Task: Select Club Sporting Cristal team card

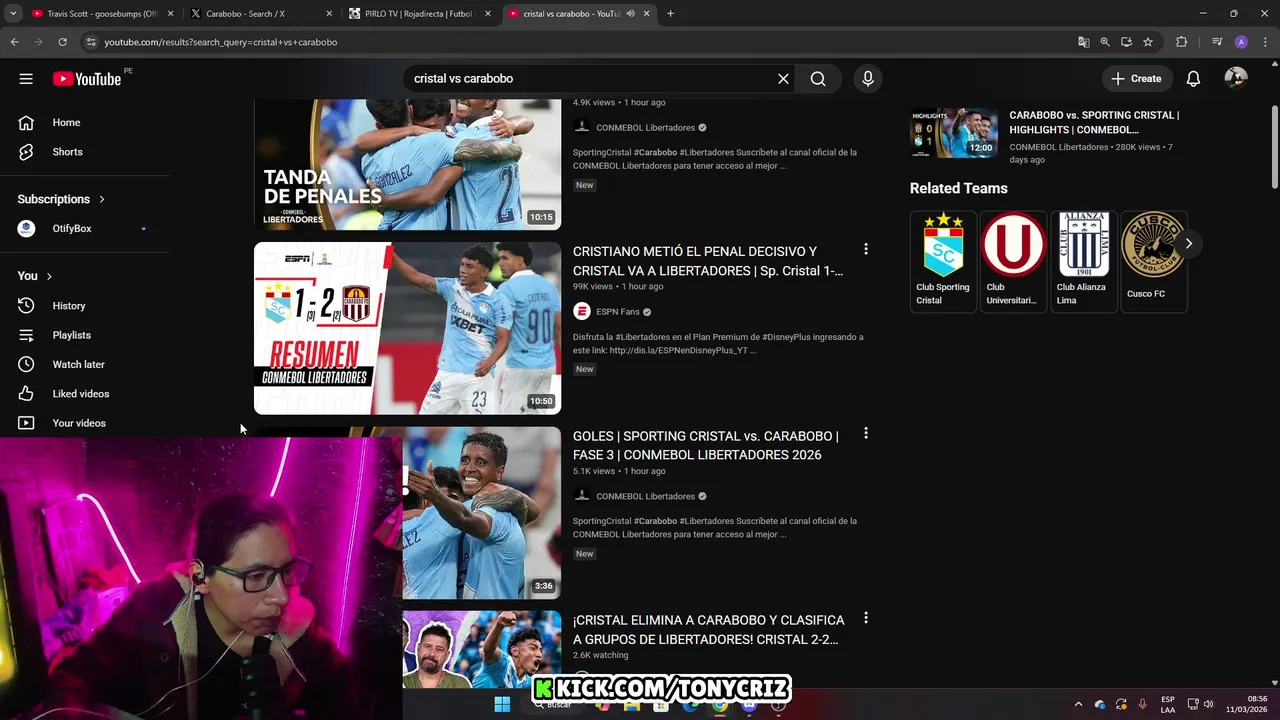Action: pos(943,261)
